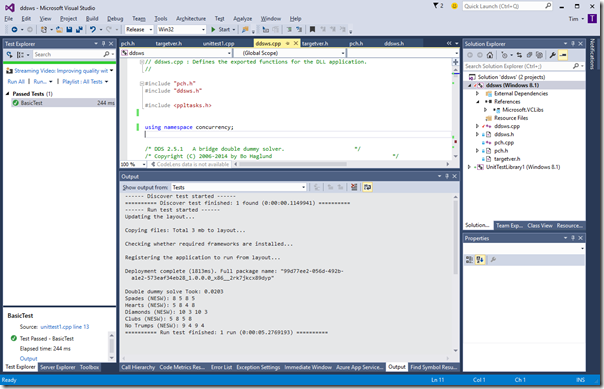Toggle Preview Selected Items in Solution Explorer
Screen dimensions: 604x389
563,55
